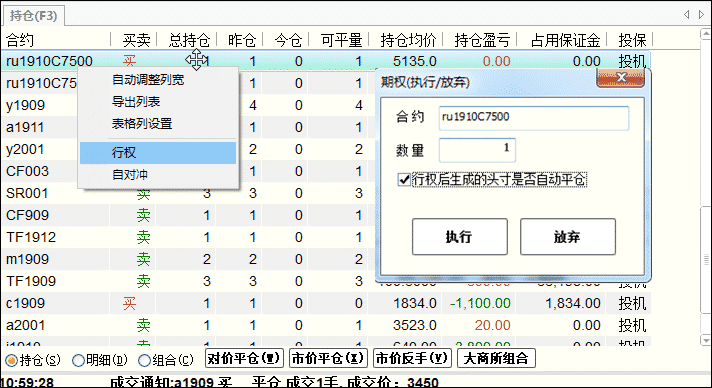Select the ru1910C7500 position row
The image size is (712, 388).
tap(326, 61)
